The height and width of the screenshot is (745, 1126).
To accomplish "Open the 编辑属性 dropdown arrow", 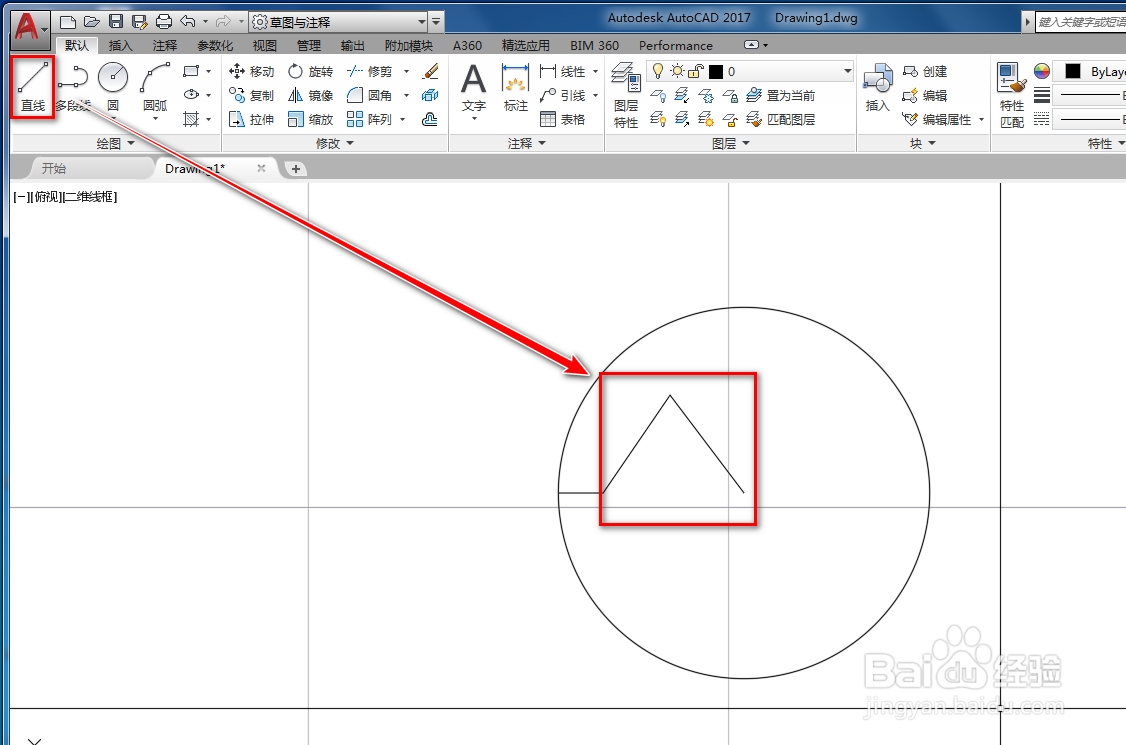I will 981,119.
